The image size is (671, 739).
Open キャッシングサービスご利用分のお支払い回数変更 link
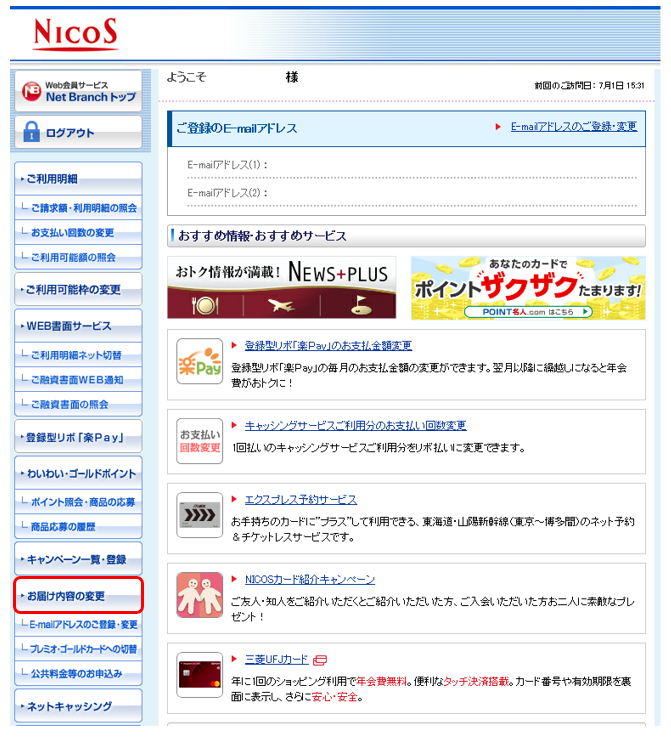(x=355, y=425)
